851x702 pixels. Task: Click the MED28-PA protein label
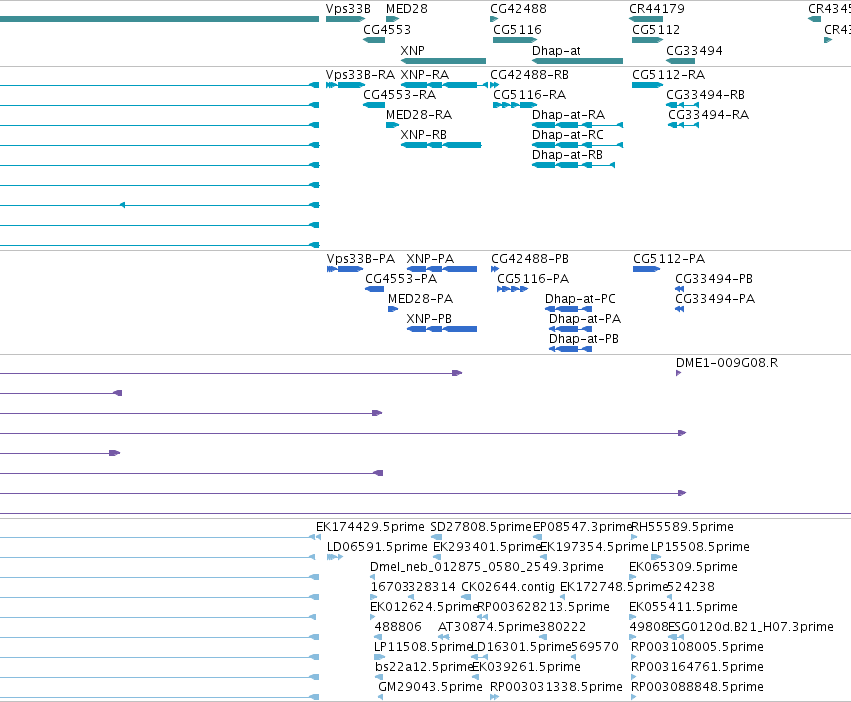[x=420, y=299]
